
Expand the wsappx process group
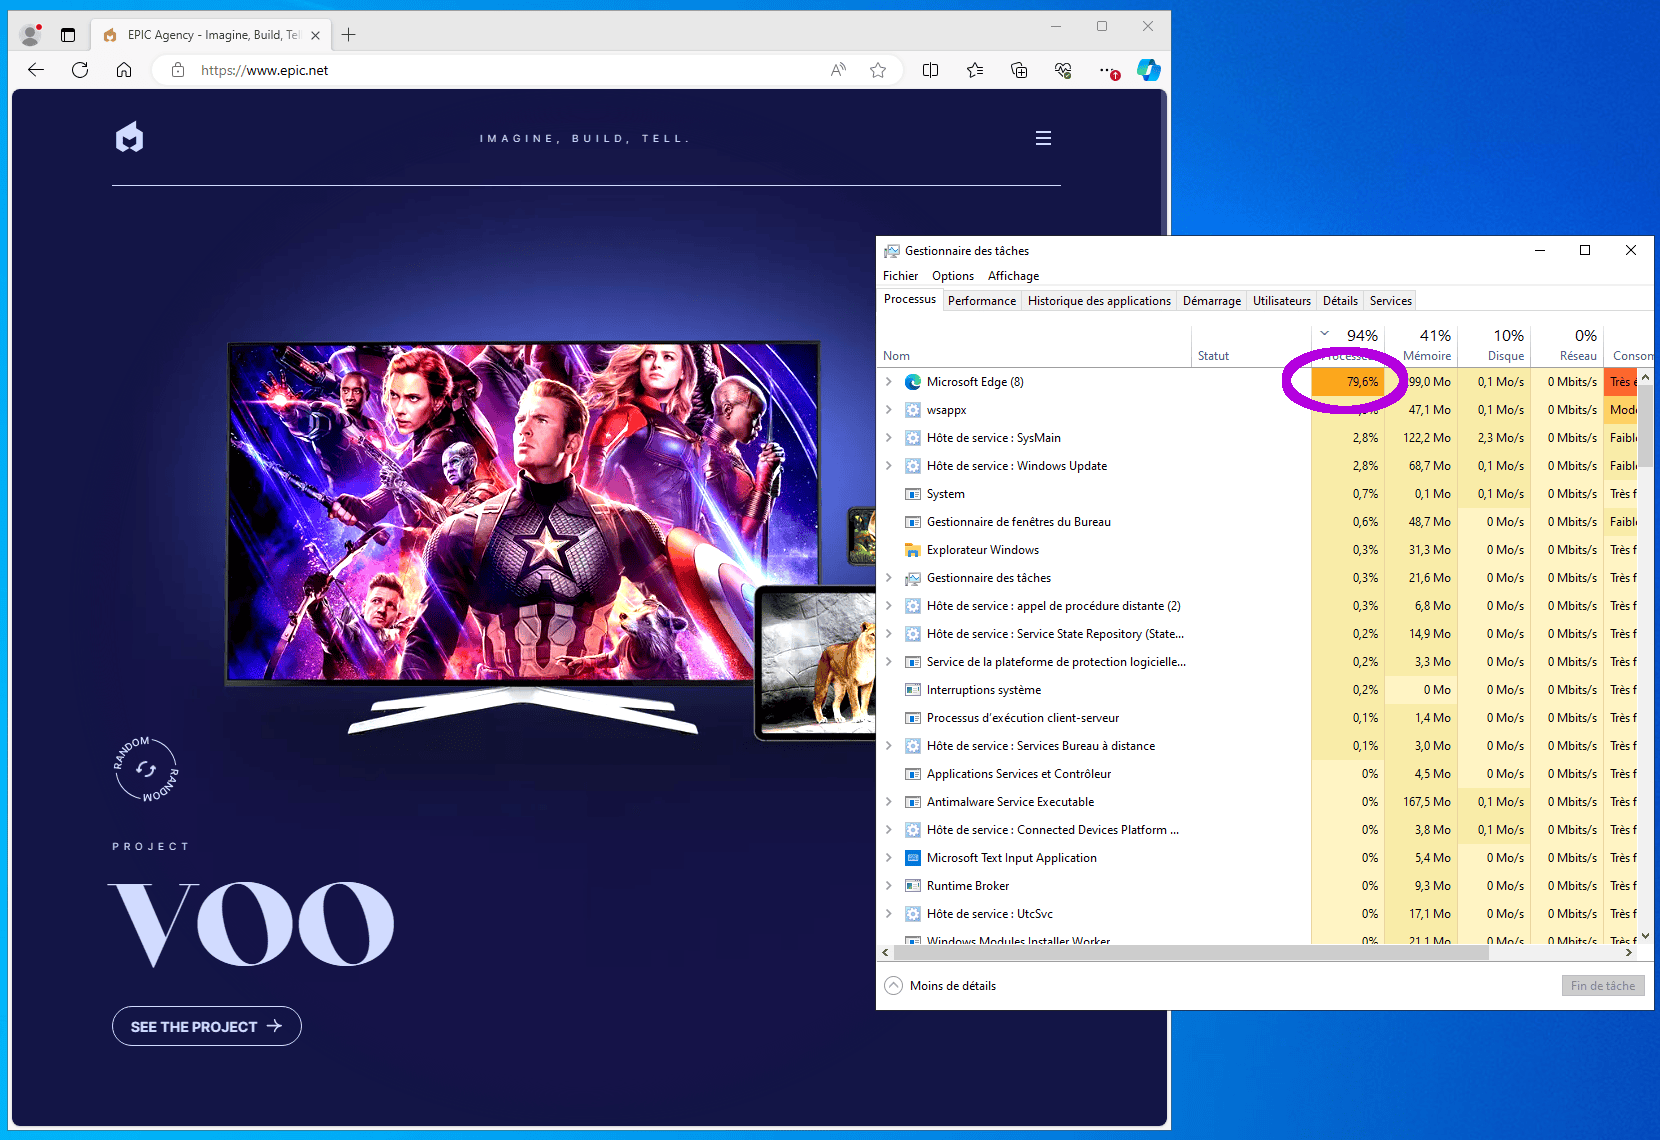click(x=888, y=410)
